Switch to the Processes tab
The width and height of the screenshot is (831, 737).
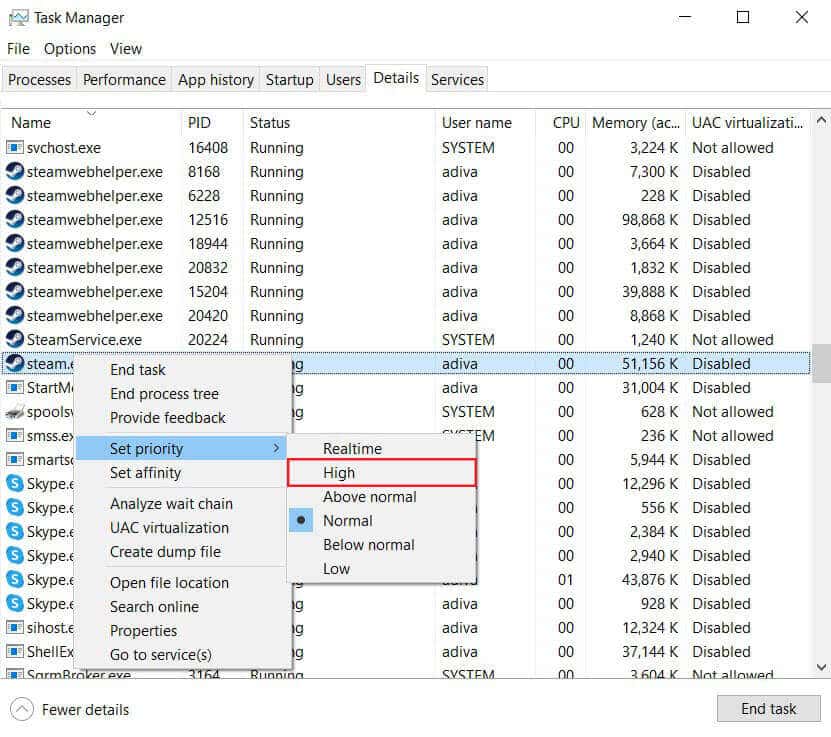click(40, 79)
